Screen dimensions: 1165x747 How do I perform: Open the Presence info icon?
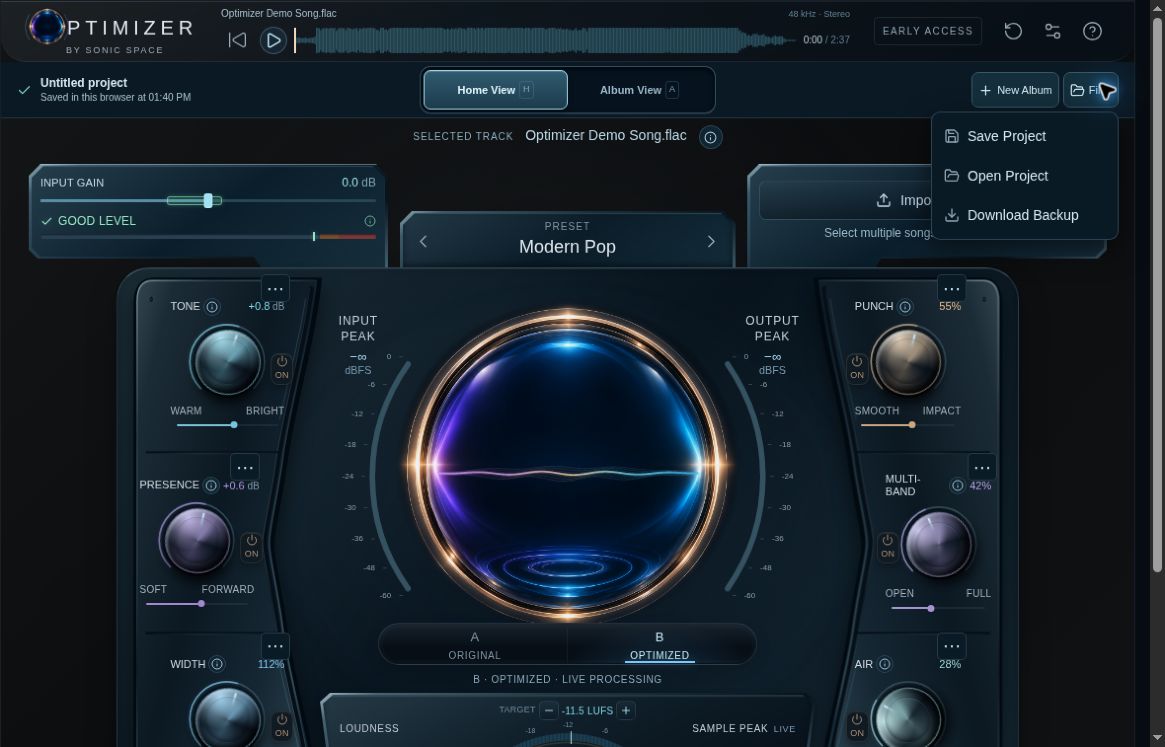(x=211, y=485)
